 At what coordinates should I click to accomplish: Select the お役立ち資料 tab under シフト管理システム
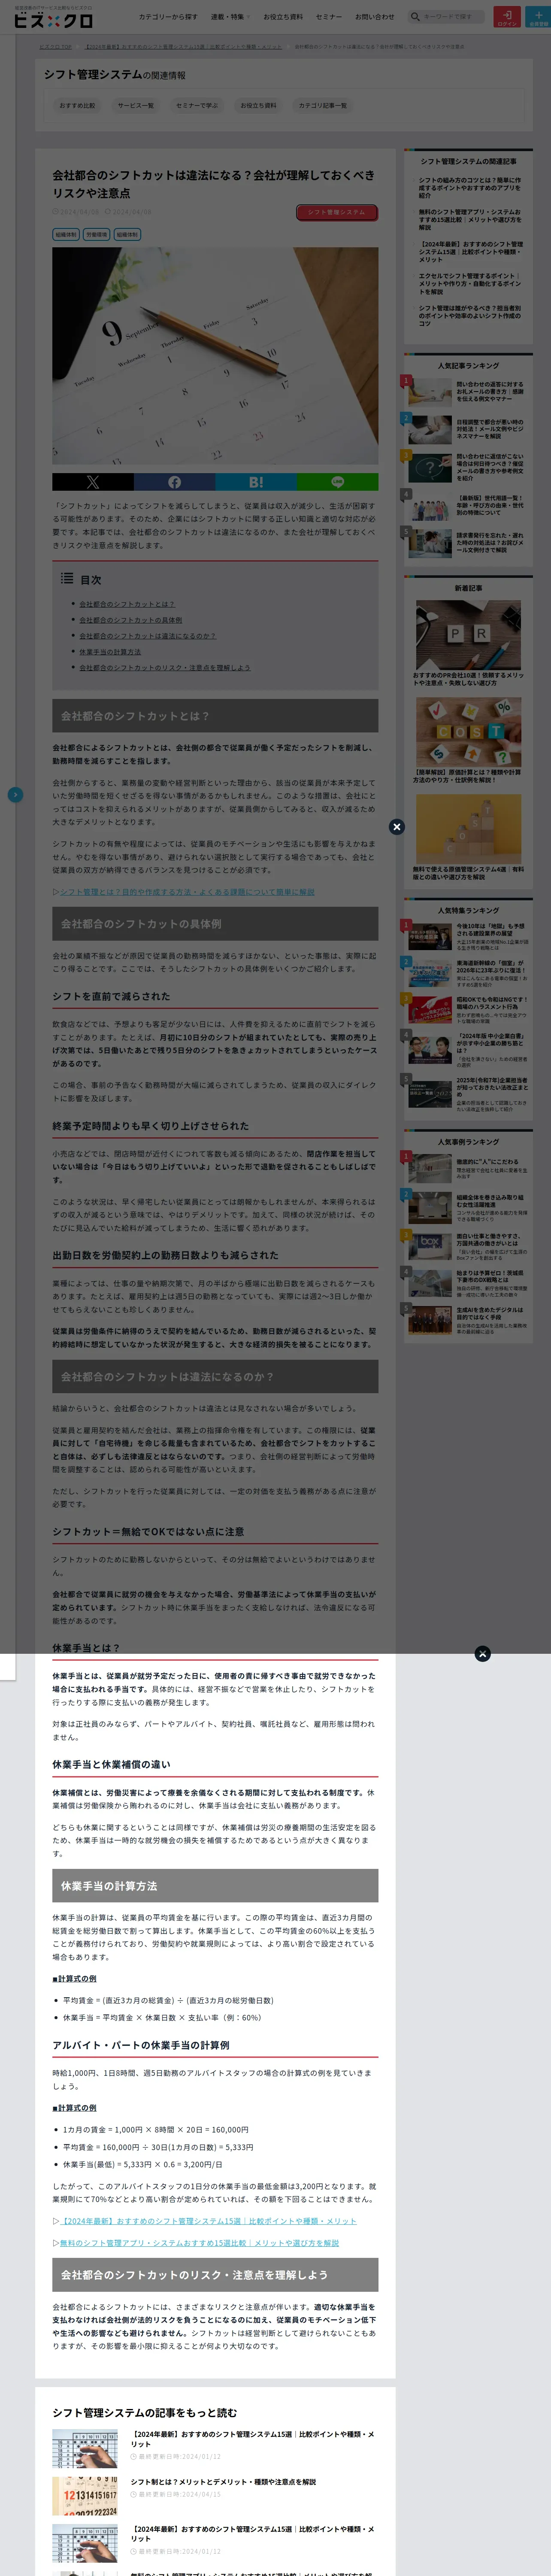tap(258, 105)
